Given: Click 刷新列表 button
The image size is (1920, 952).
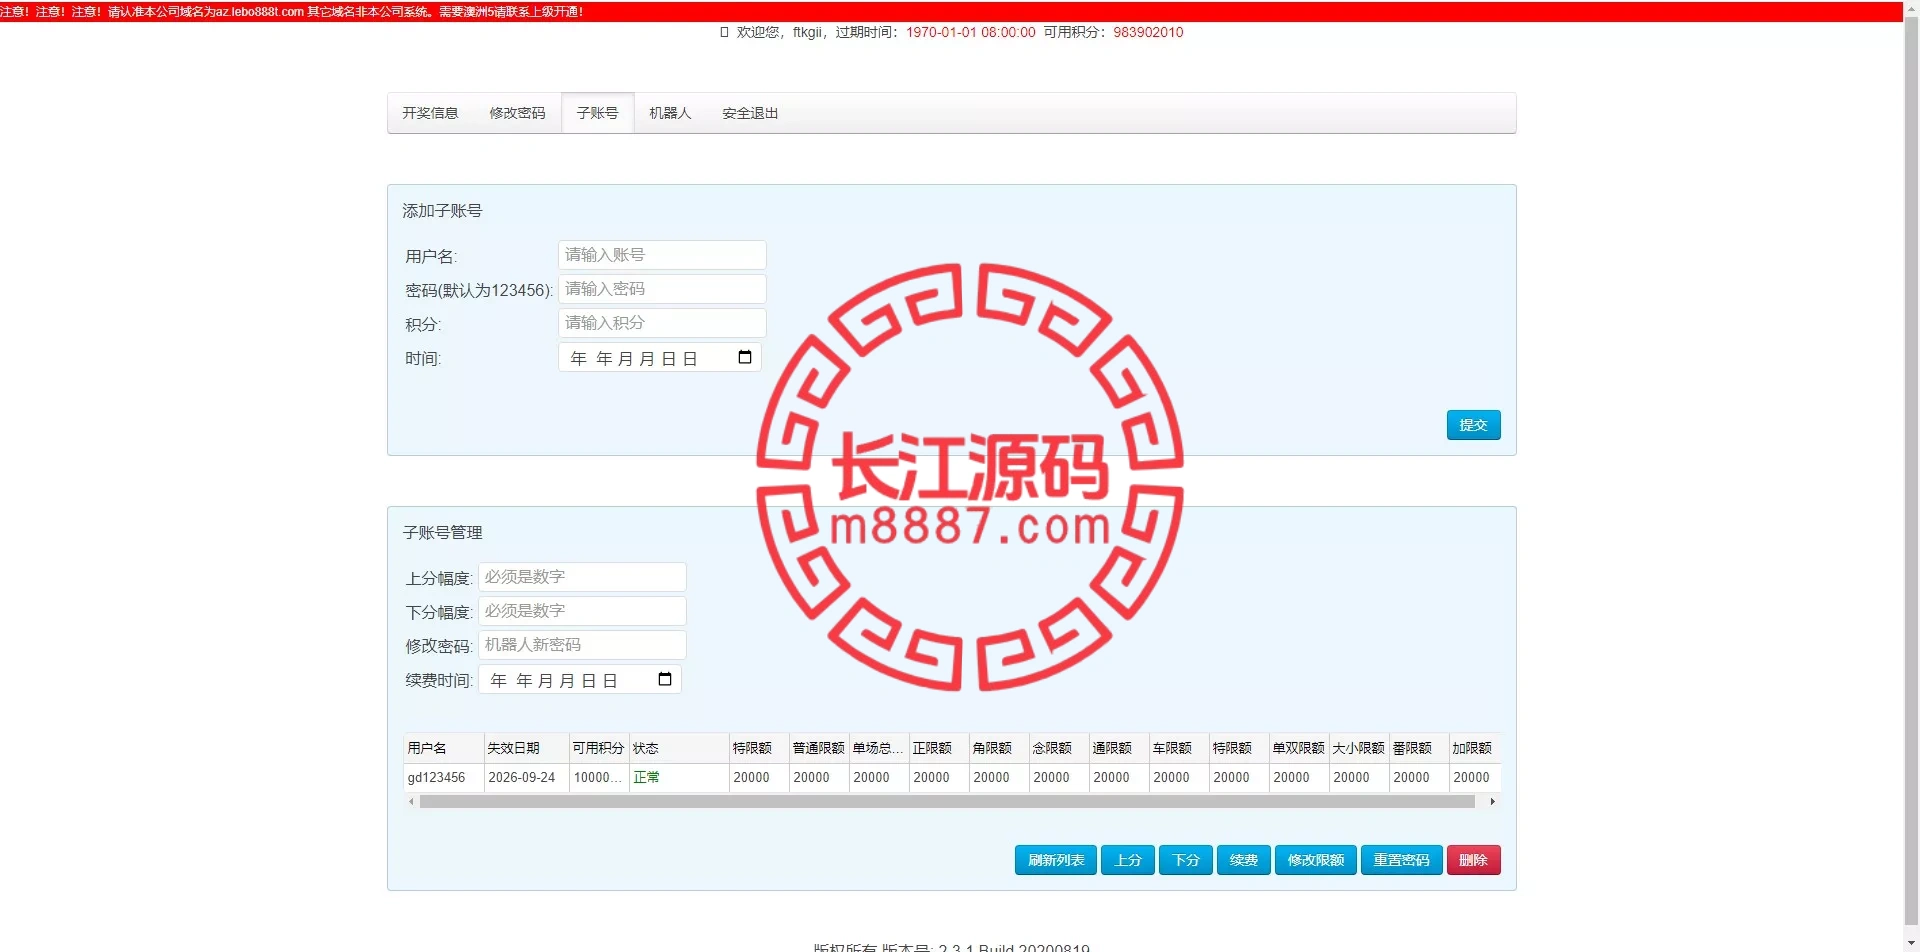Looking at the screenshot, I should [x=1056, y=860].
